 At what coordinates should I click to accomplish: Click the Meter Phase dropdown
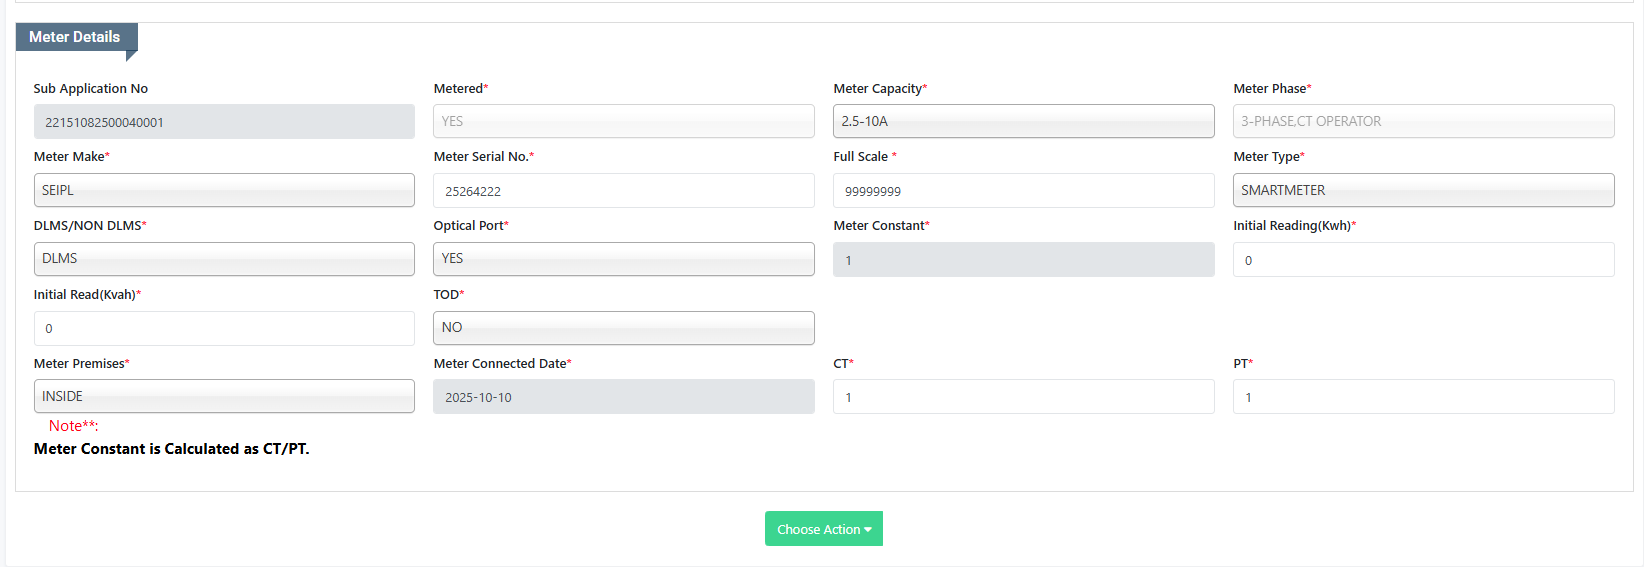tap(1423, 121)
